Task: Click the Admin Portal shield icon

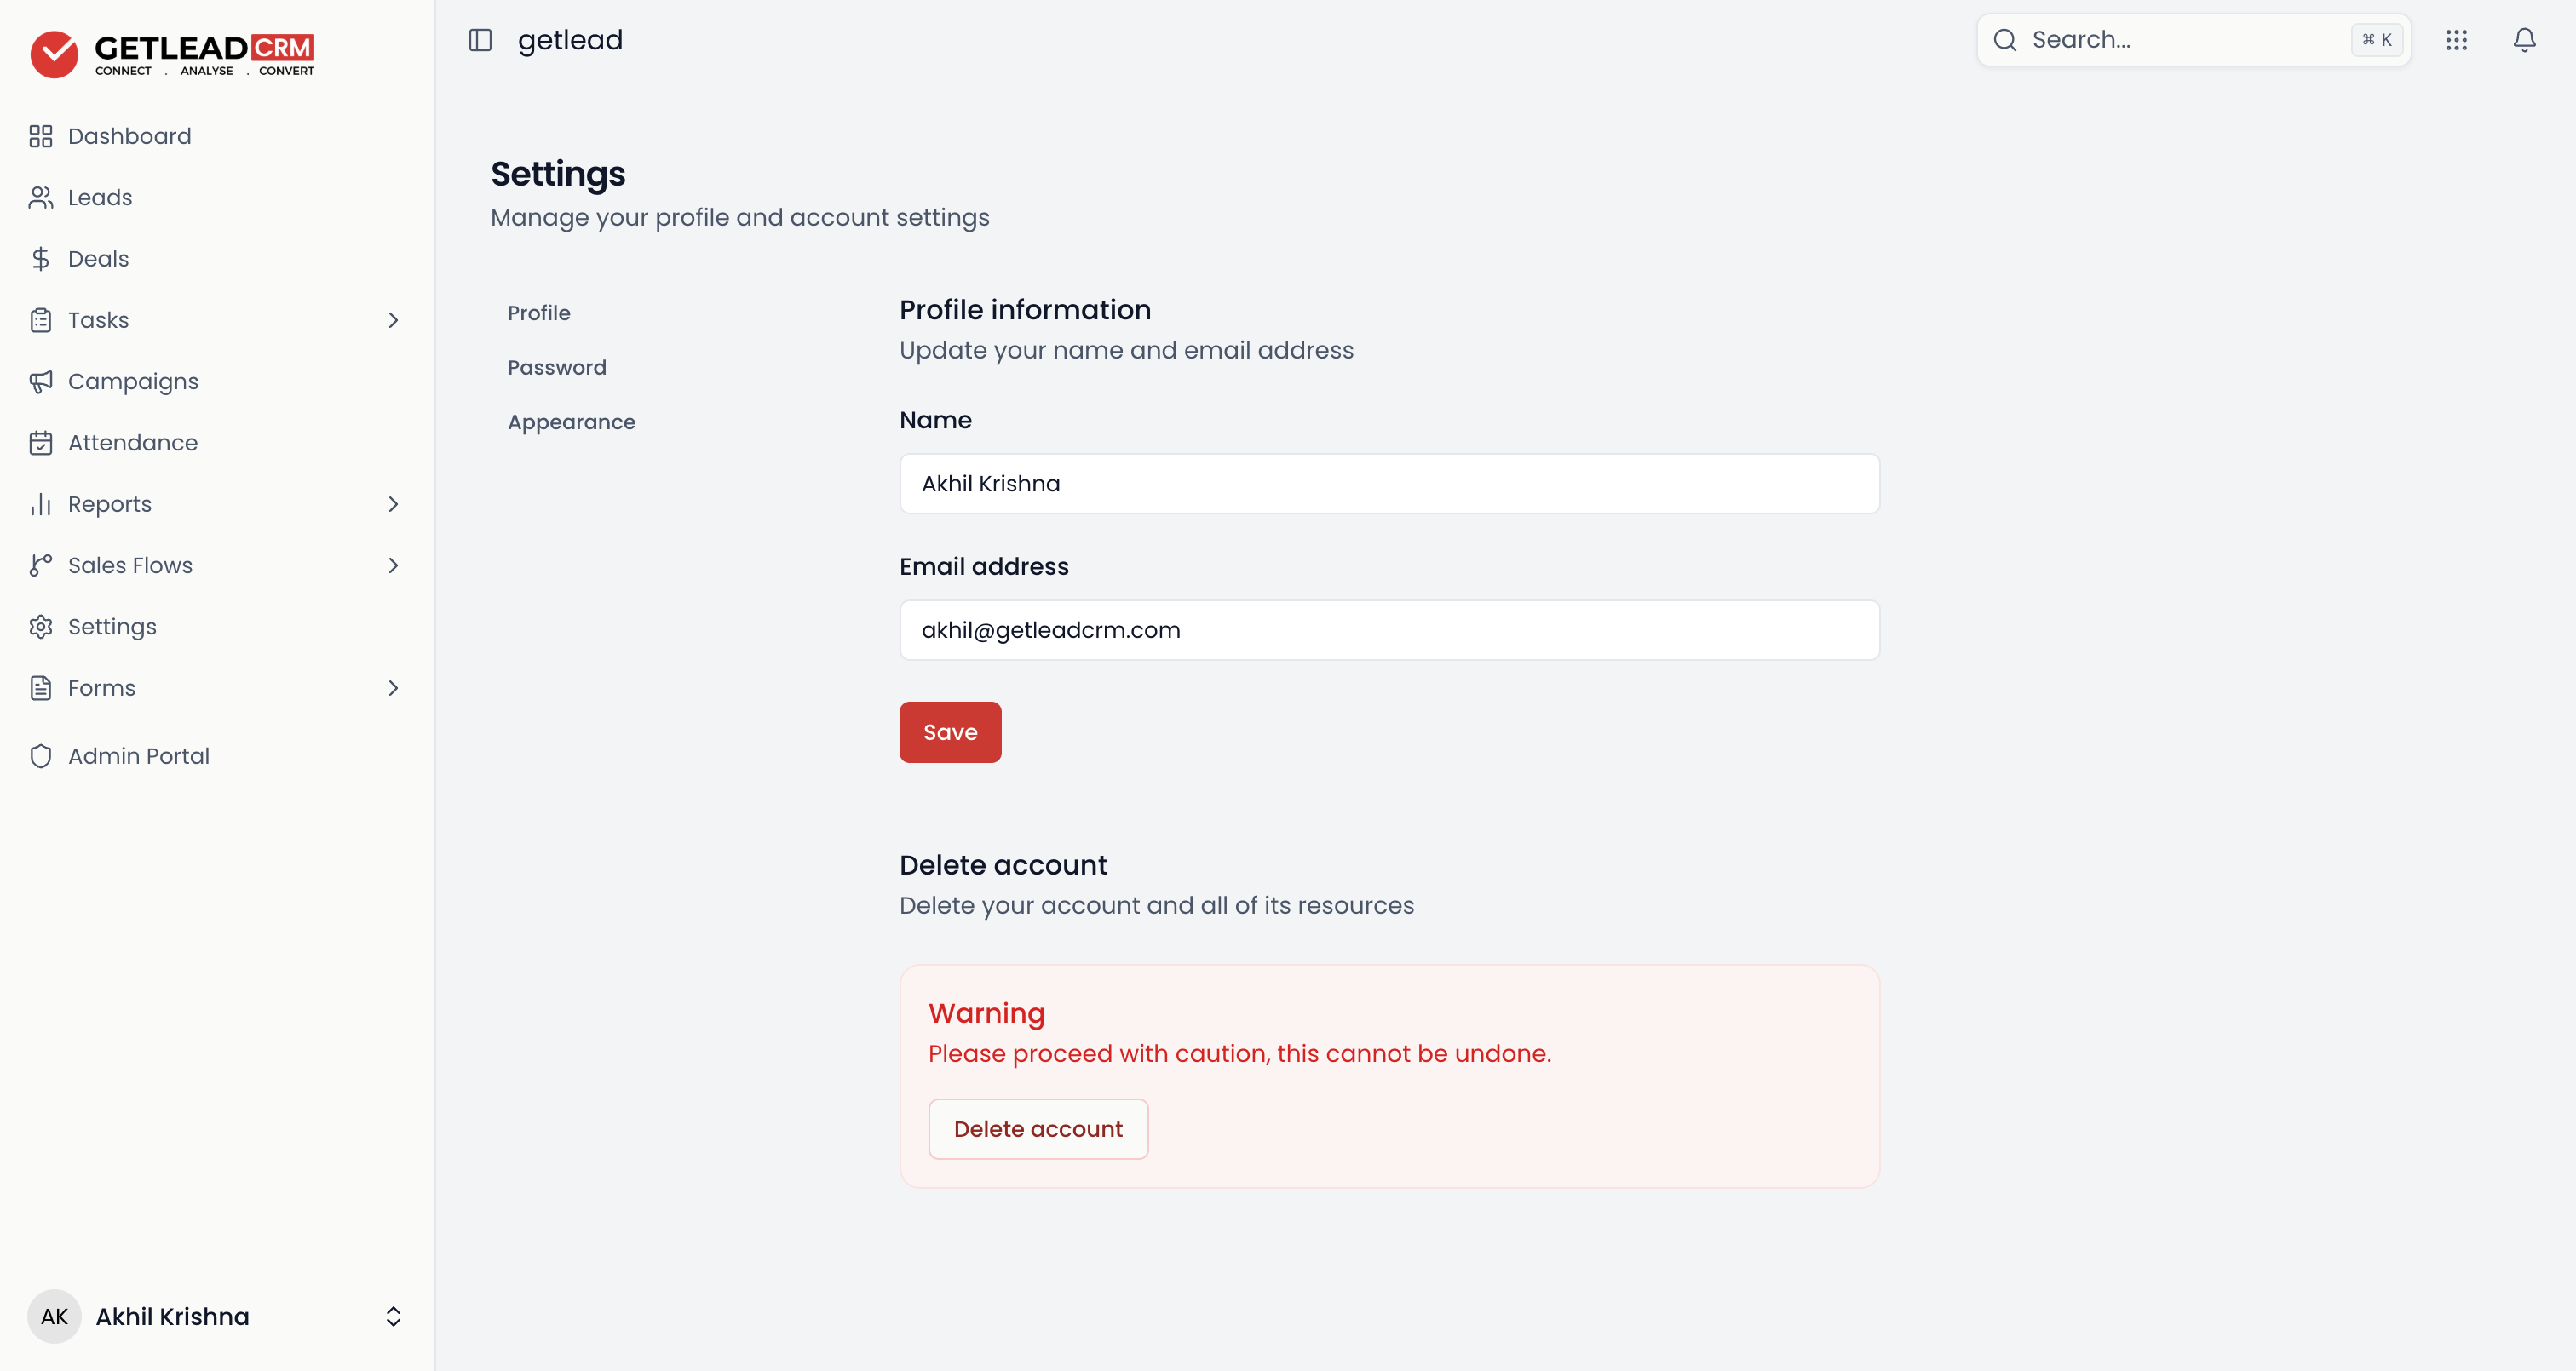Action: pyautogui.click(x=41, y=756)
